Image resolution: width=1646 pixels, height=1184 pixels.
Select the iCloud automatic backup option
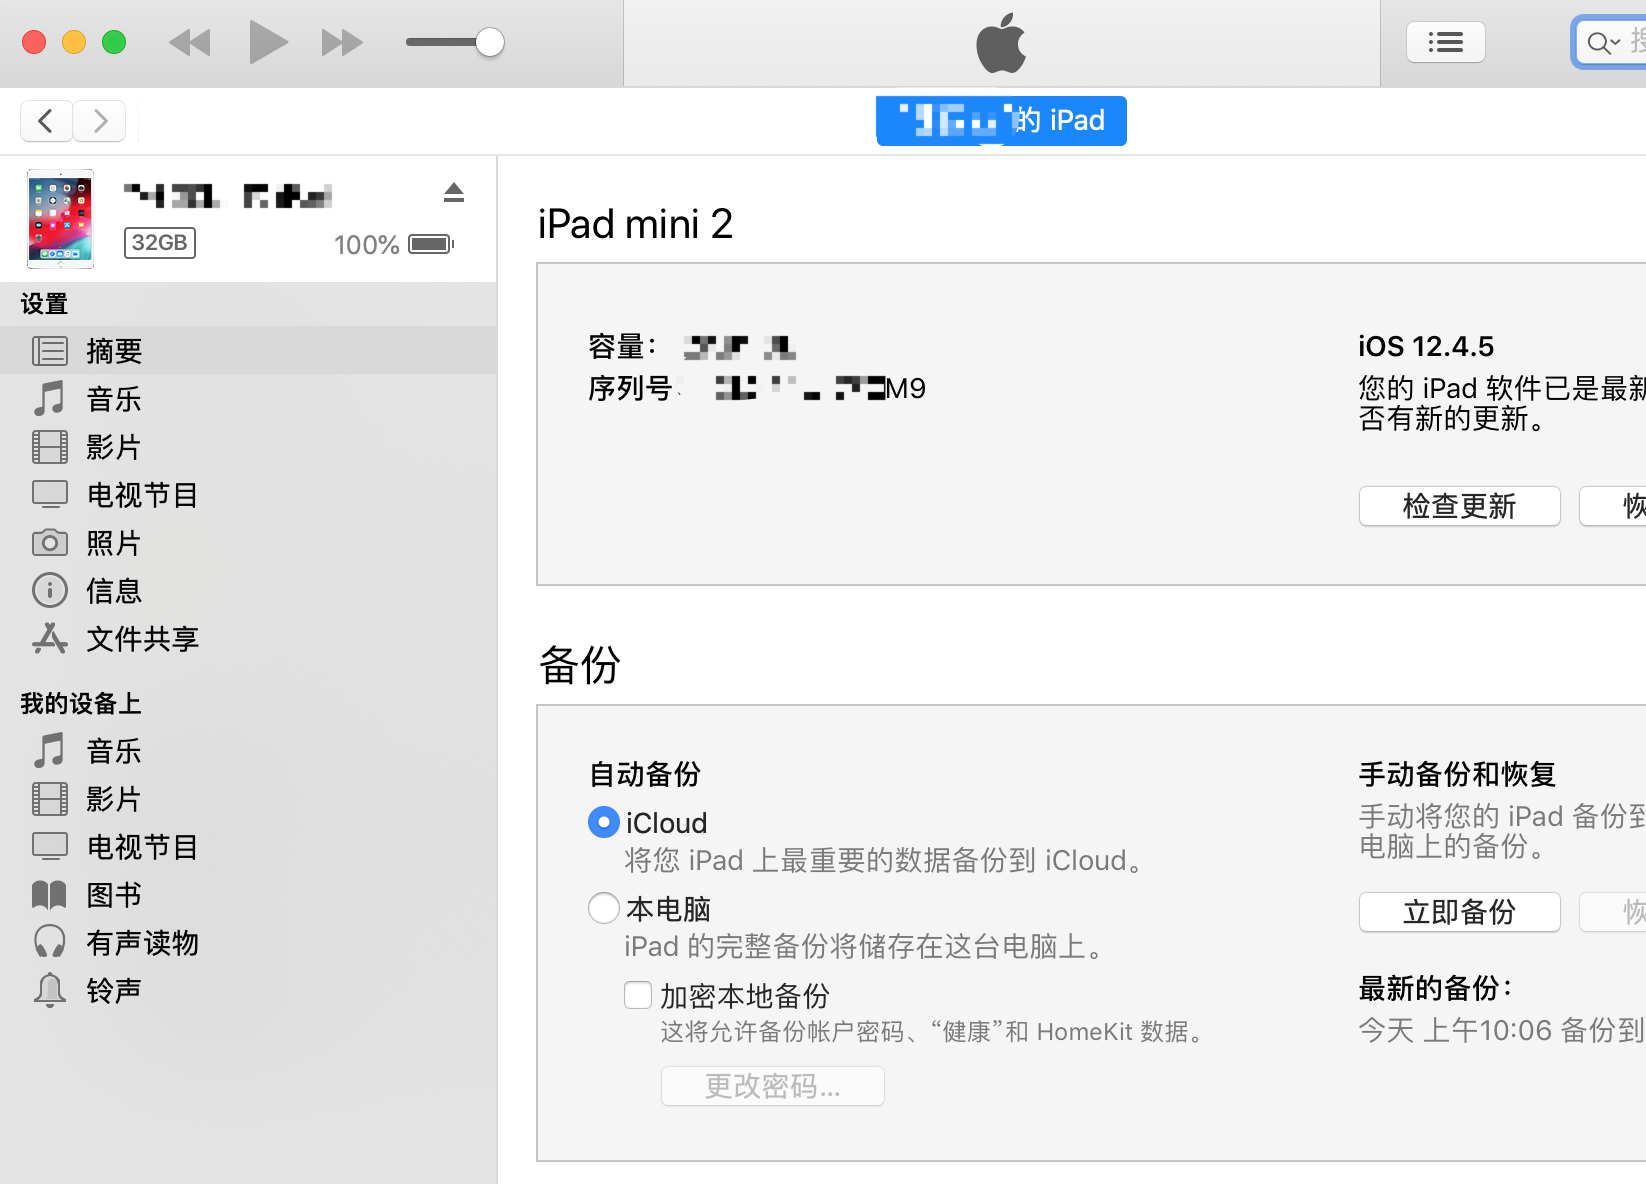click(603, 821)
